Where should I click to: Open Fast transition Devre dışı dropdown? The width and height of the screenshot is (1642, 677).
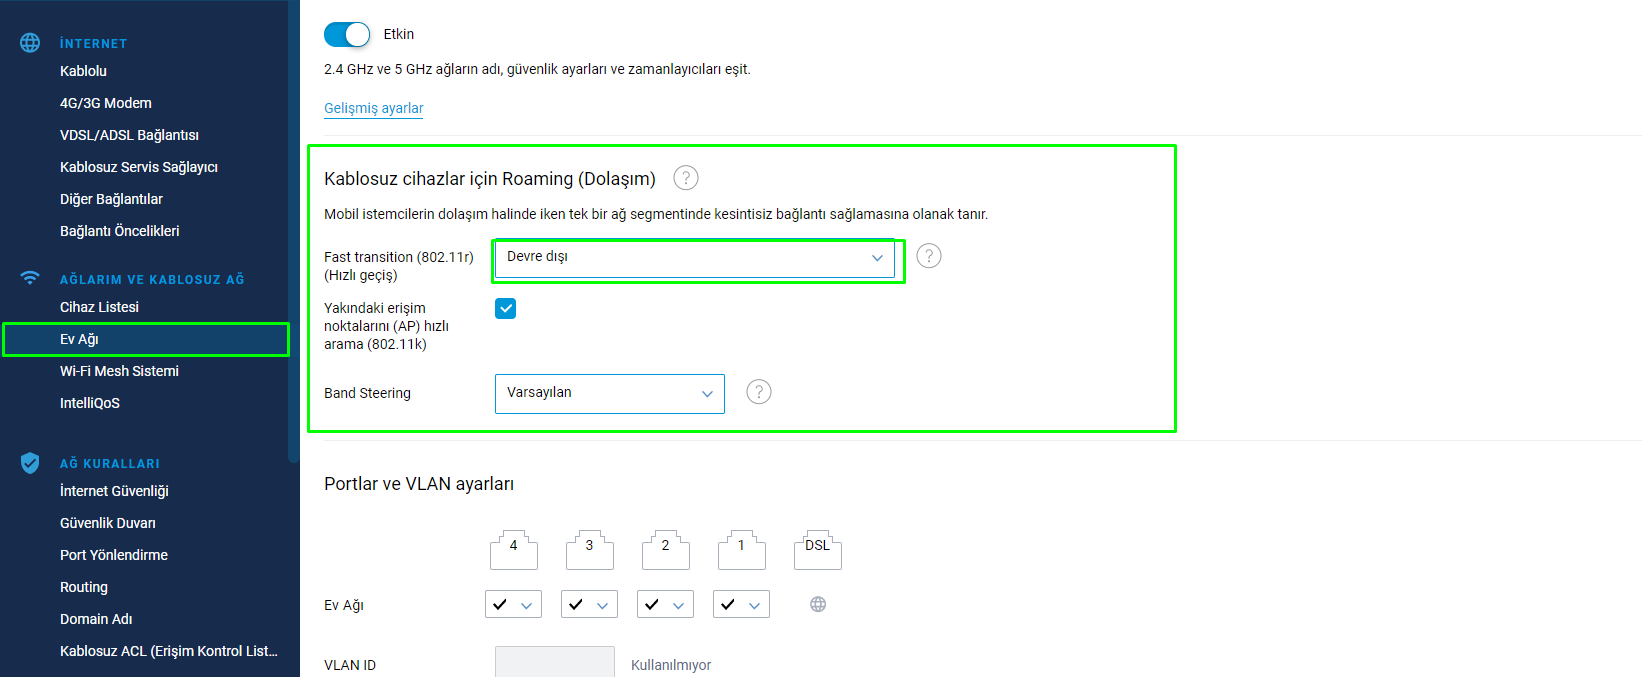[x=695, y=258]
